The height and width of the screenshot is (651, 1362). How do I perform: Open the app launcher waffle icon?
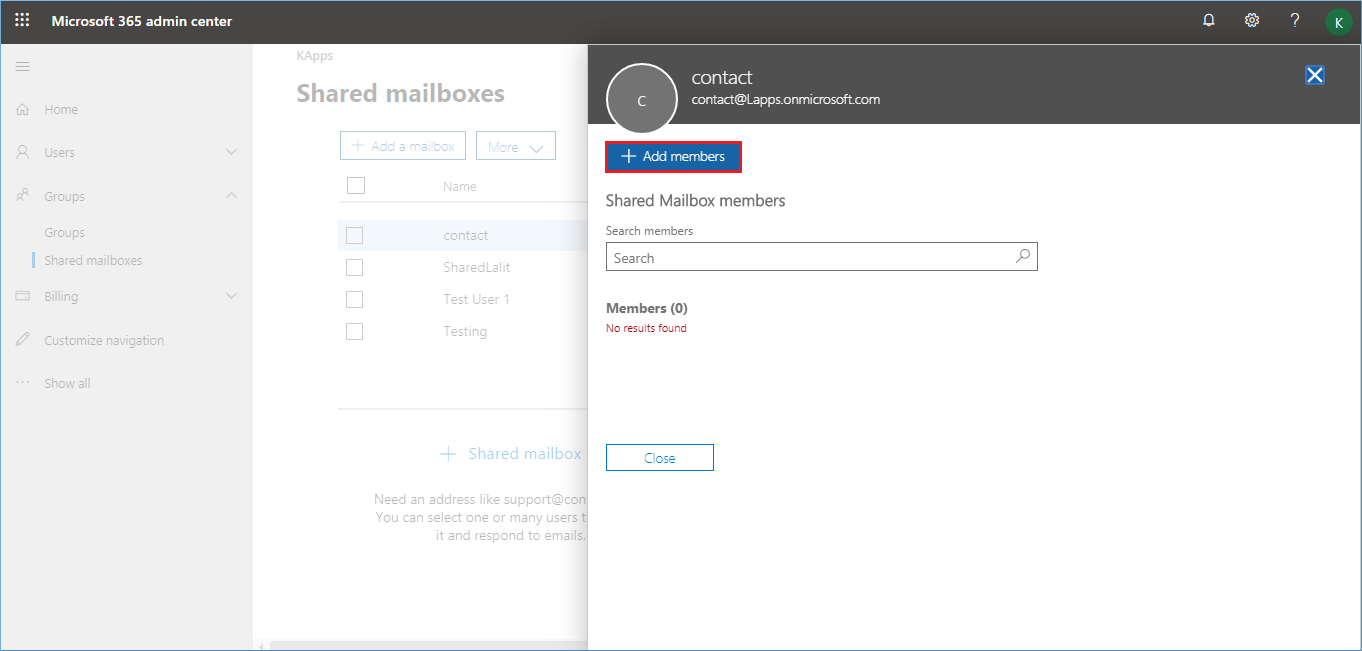(22, 20)
